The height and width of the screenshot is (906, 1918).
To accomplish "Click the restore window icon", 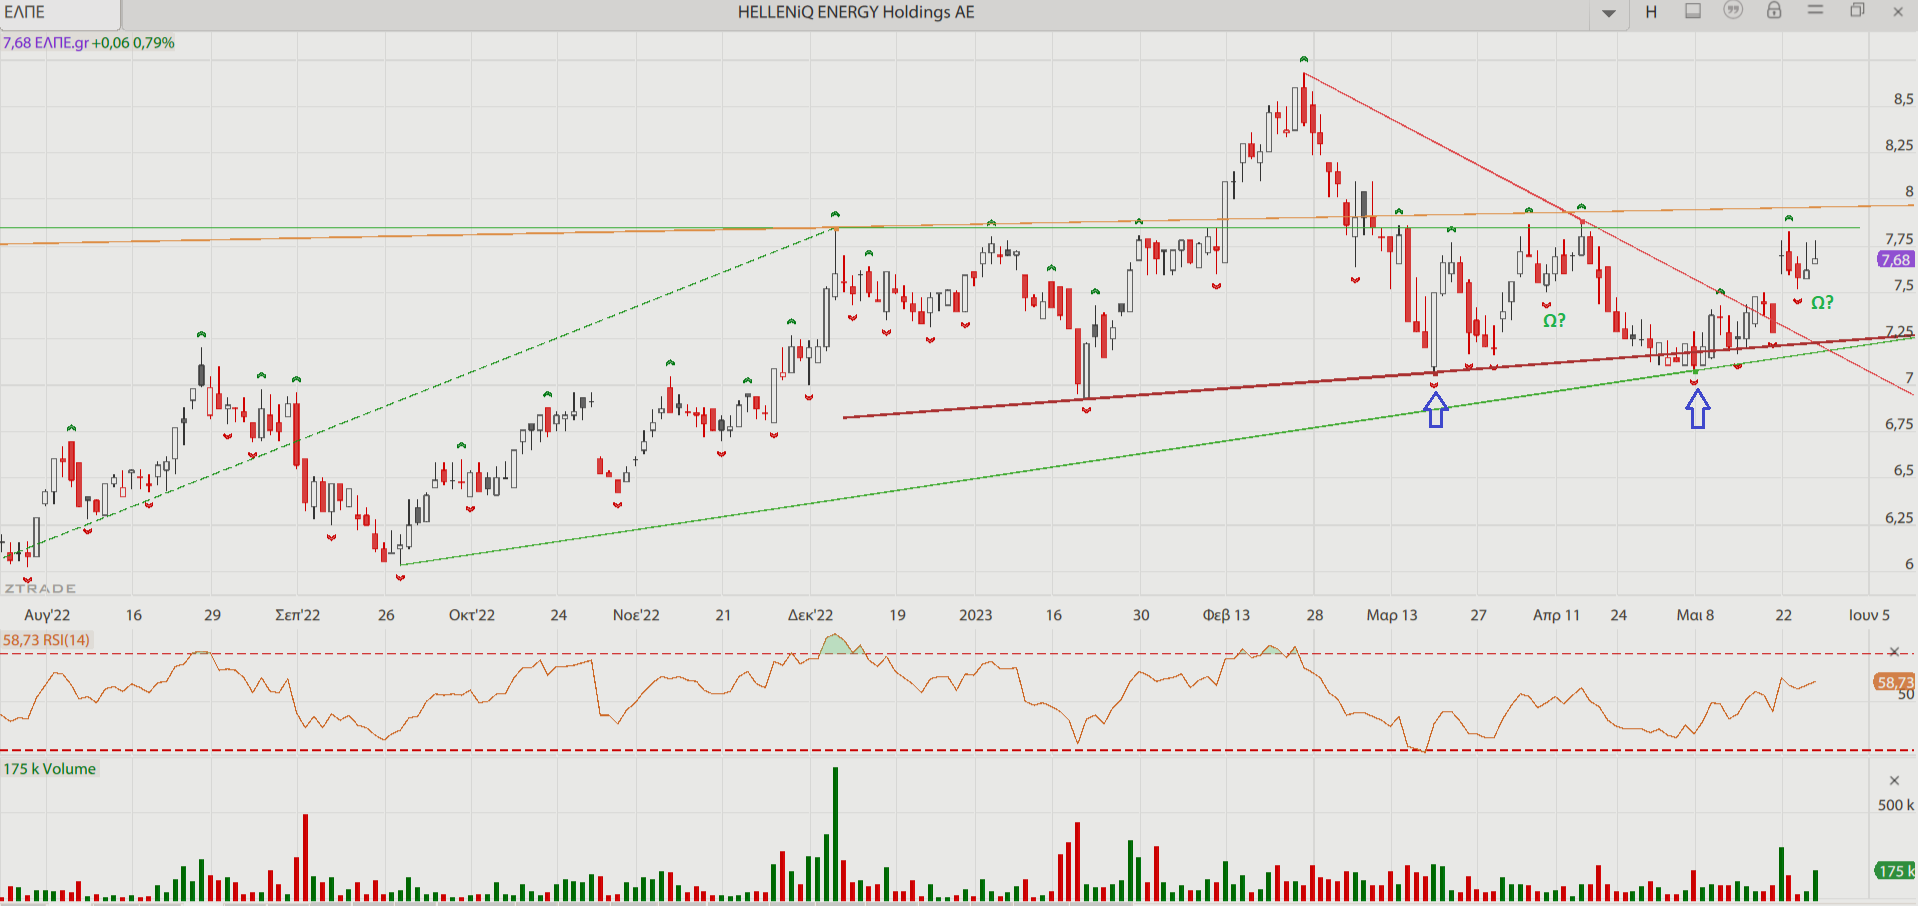I will tap(1857, 10).
